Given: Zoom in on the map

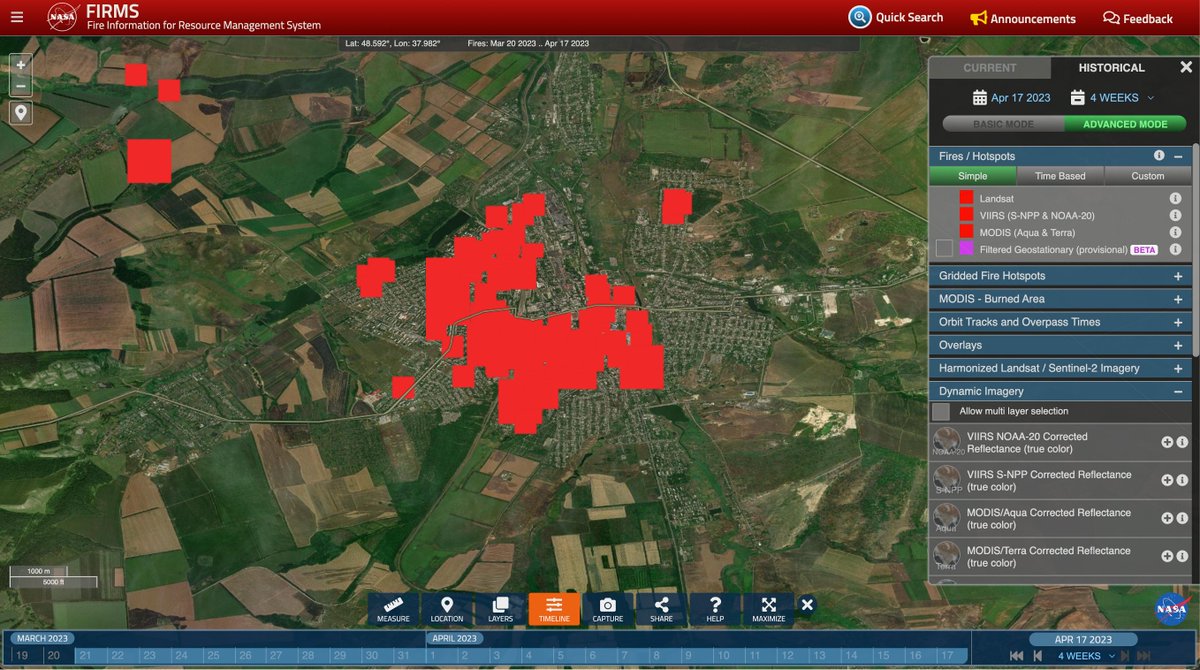Looking at the screenshot, I should (21, 63).
